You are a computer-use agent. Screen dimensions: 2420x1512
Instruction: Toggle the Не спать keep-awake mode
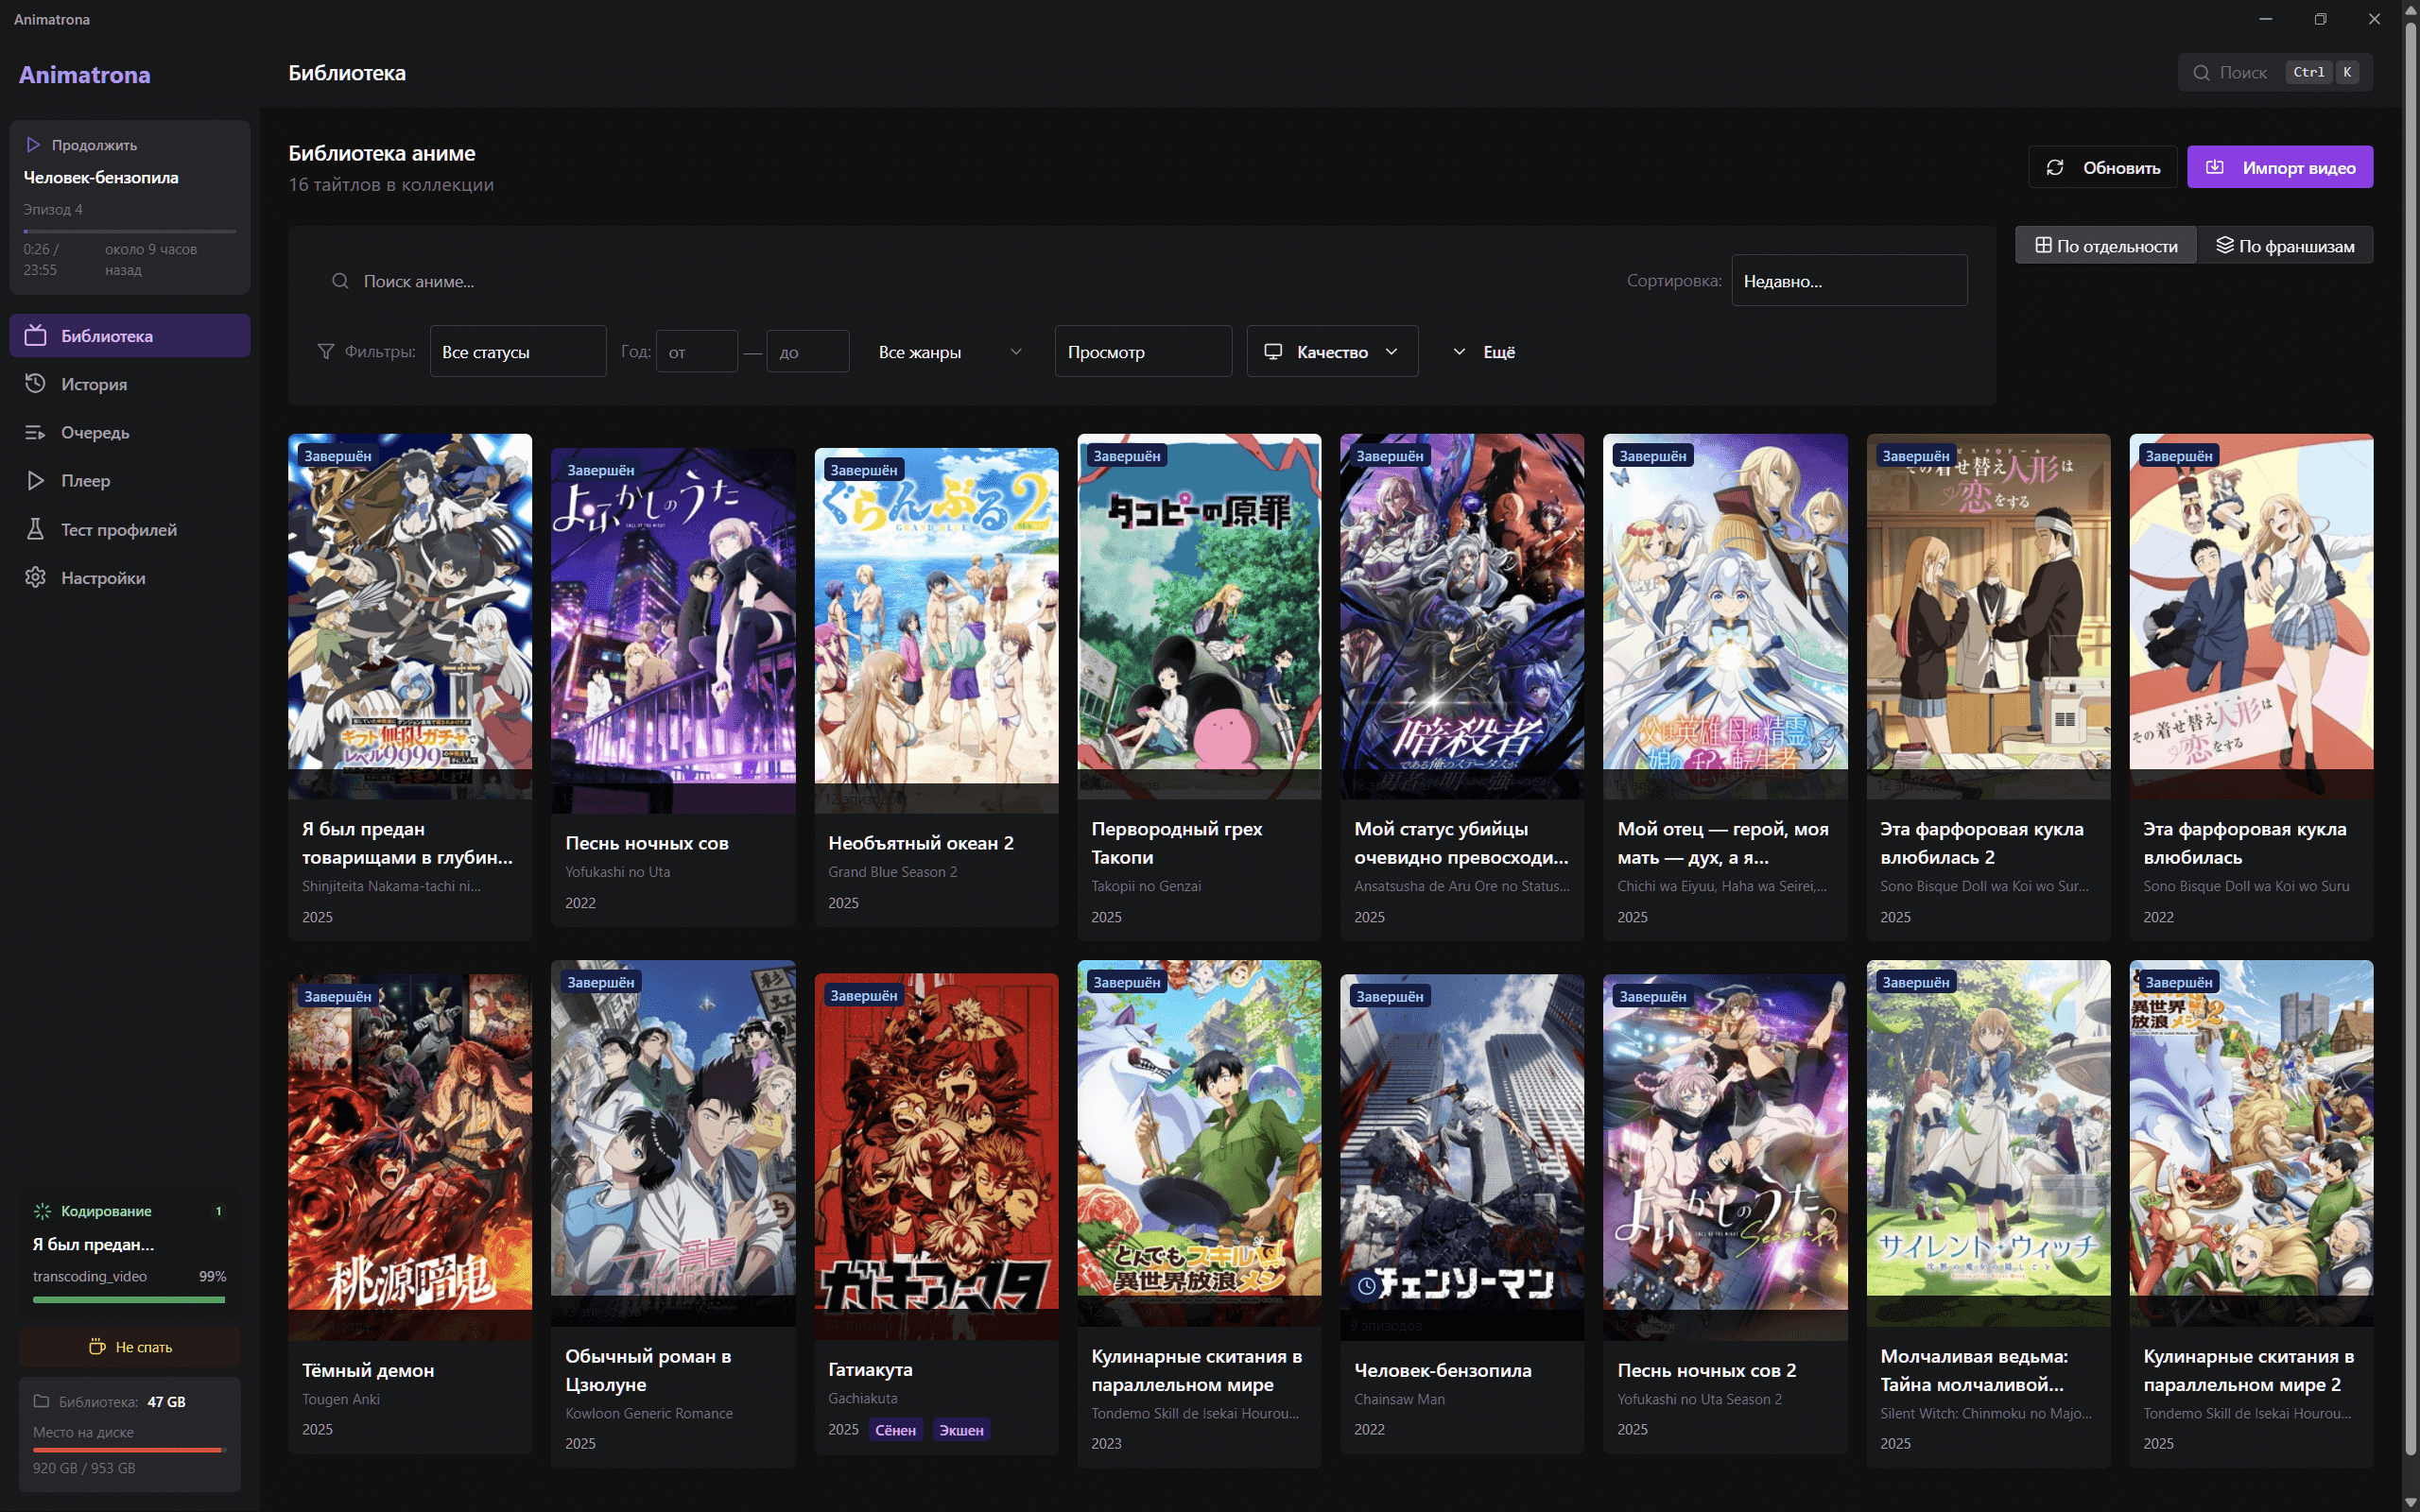click(x=130, y=1347)
